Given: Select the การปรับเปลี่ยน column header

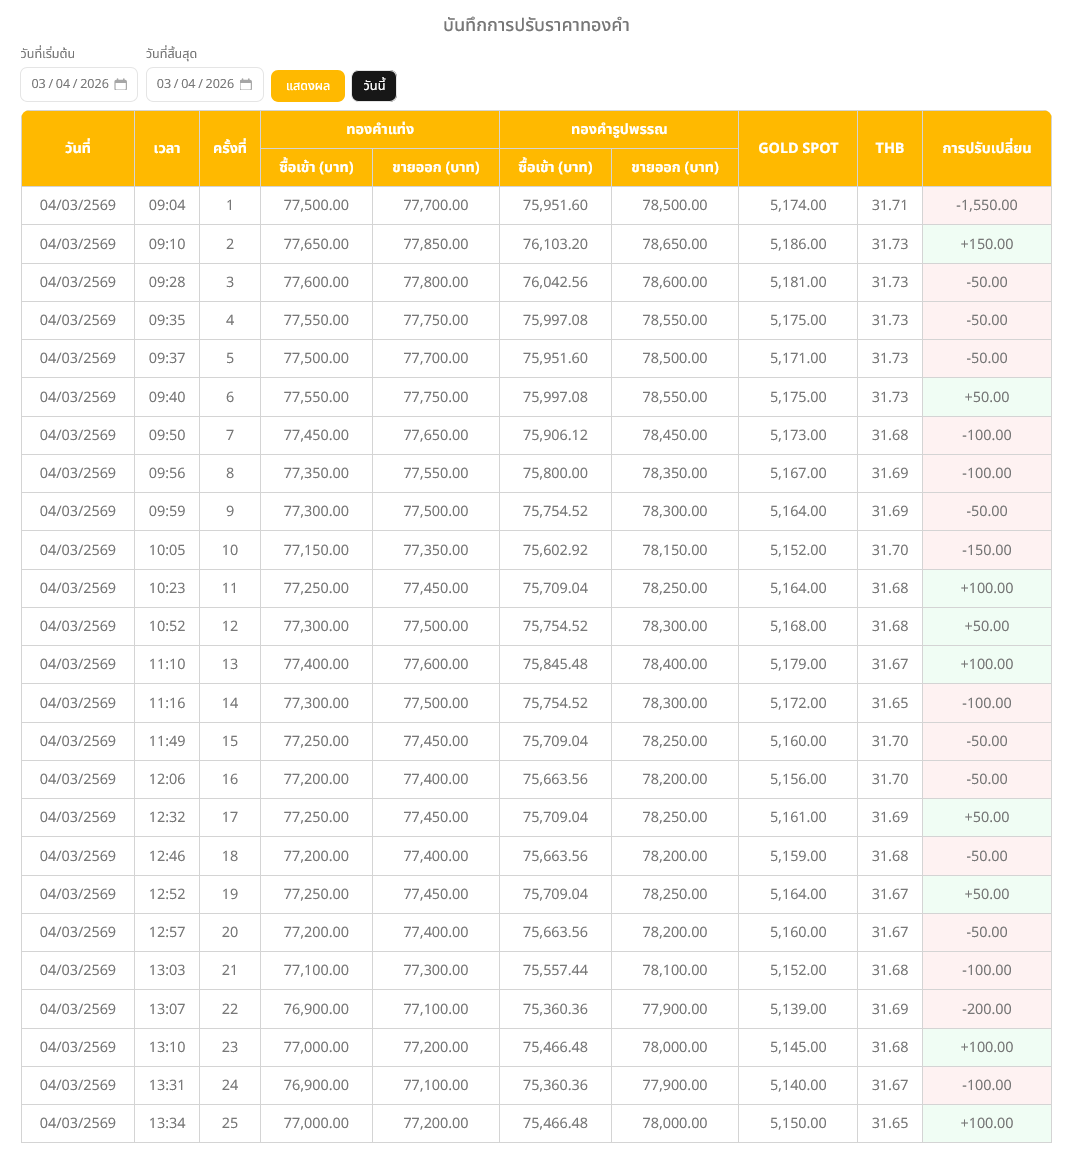Looking at the screenshot, I should click(x=986, y=148).
